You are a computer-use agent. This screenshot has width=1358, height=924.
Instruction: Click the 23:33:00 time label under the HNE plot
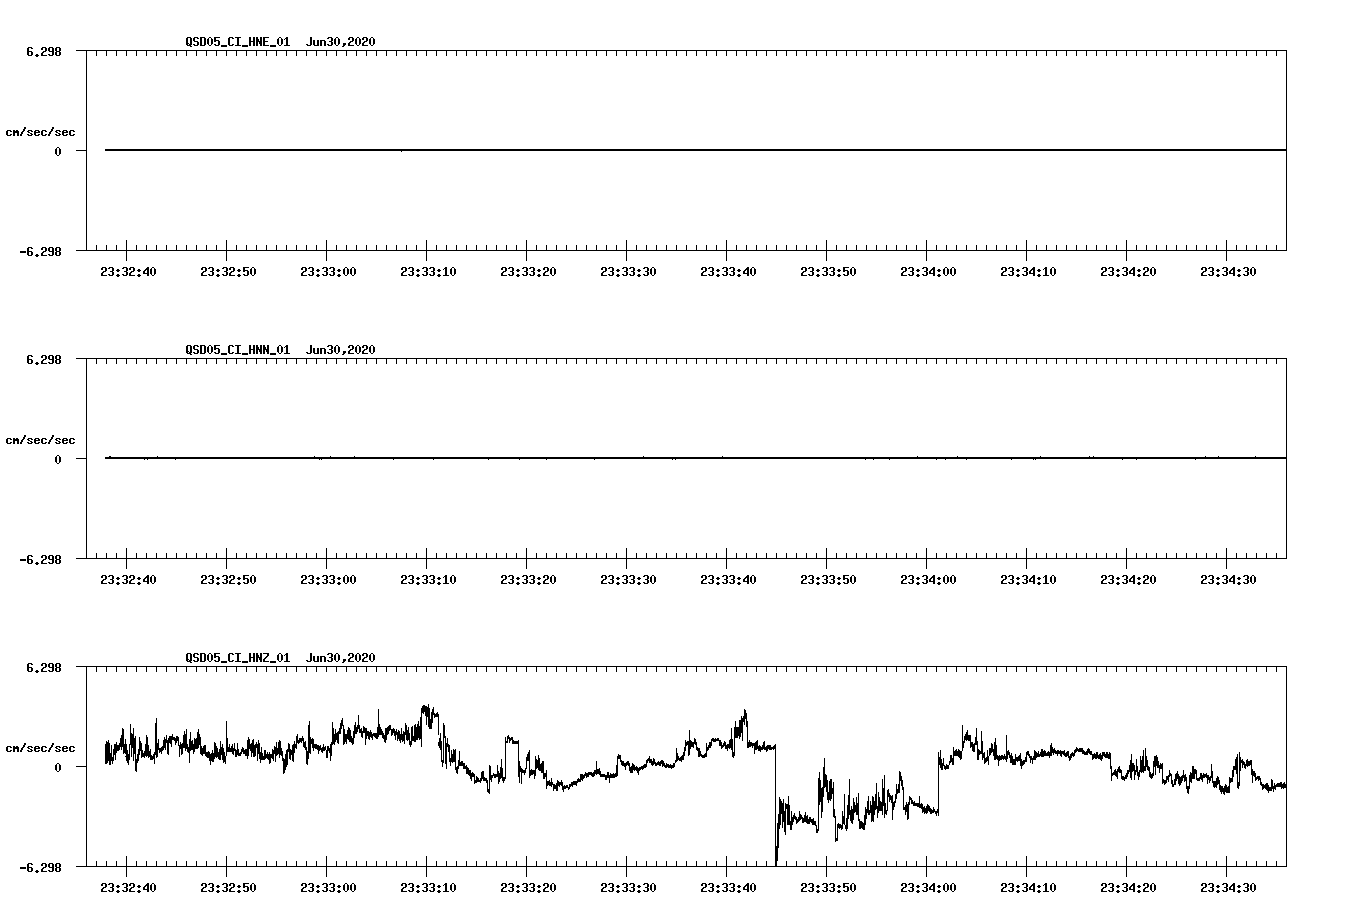(x=328, y=271)
